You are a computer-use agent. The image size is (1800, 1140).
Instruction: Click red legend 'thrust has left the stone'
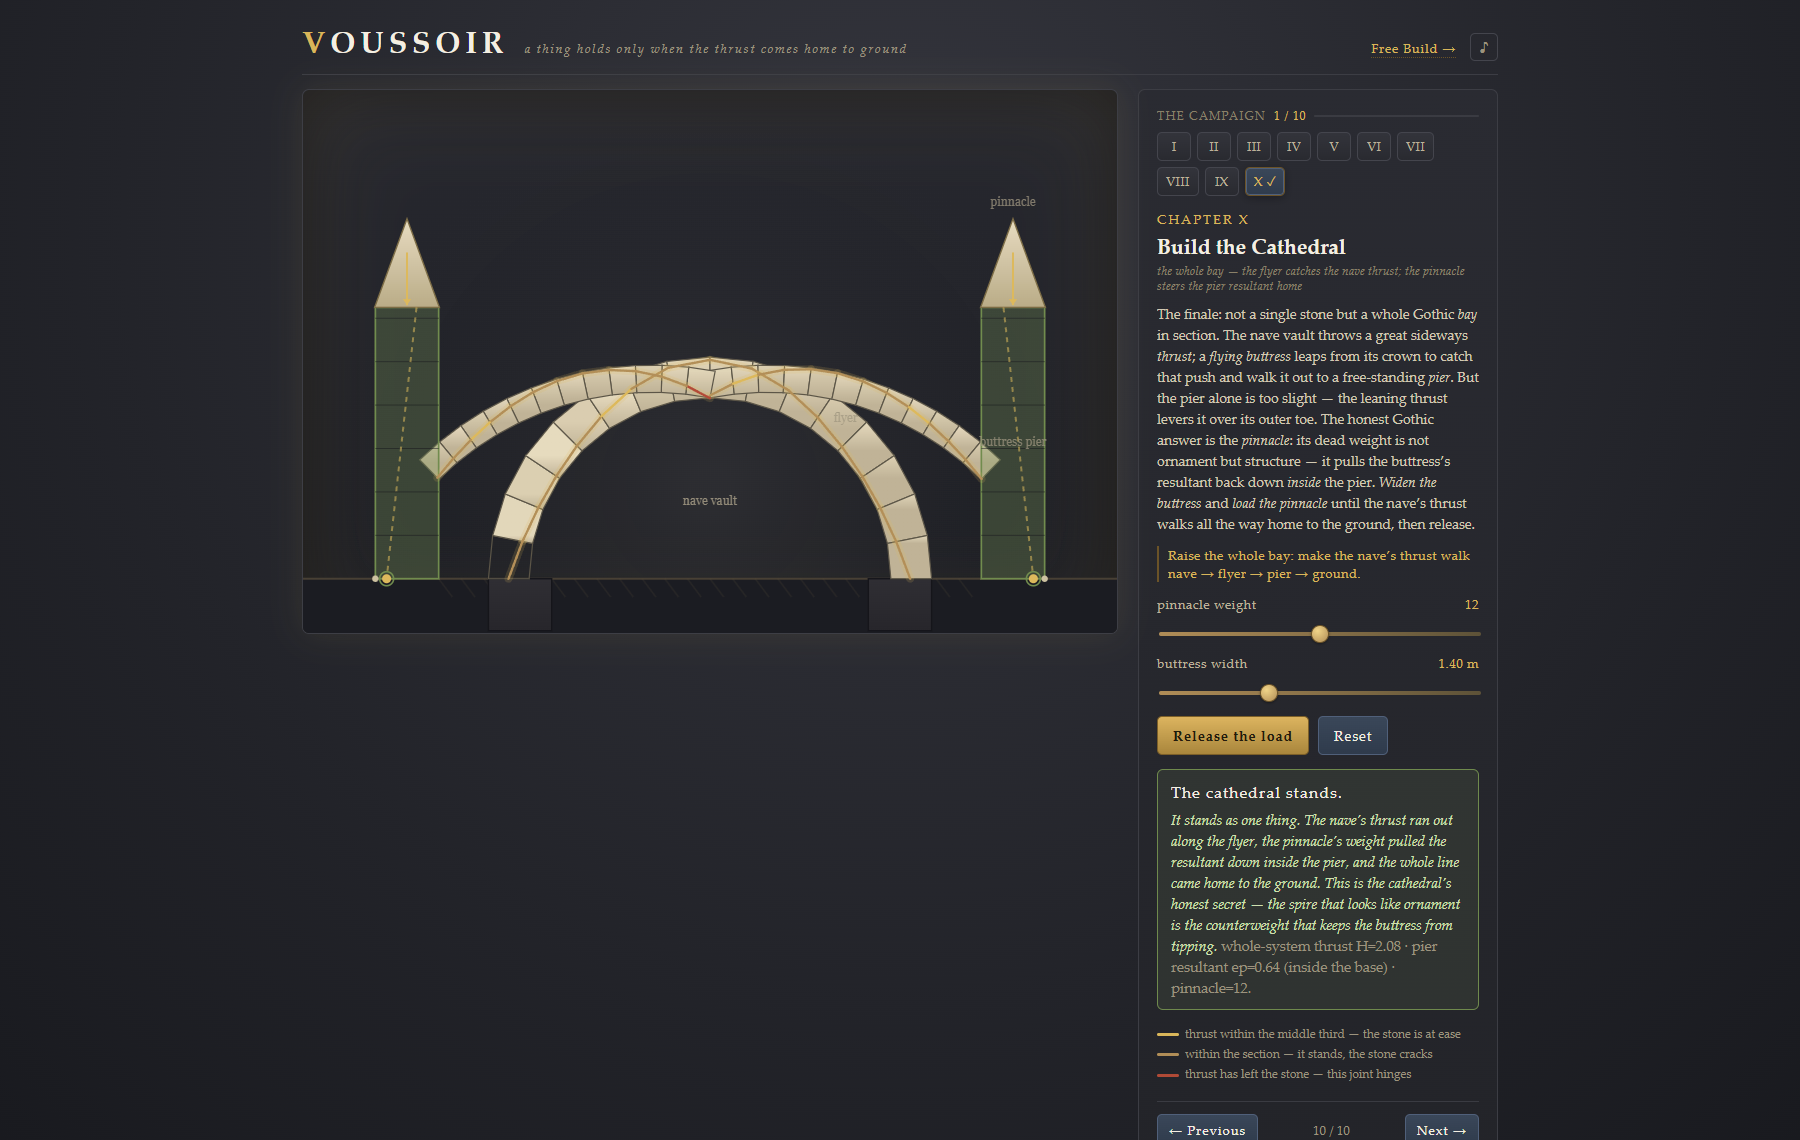pos(1298,1074)
